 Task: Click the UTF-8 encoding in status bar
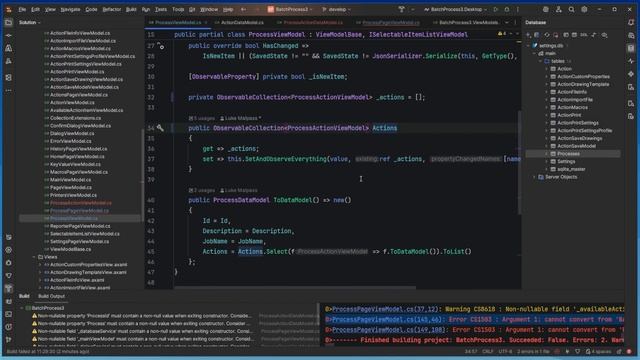tap(504, 351)
